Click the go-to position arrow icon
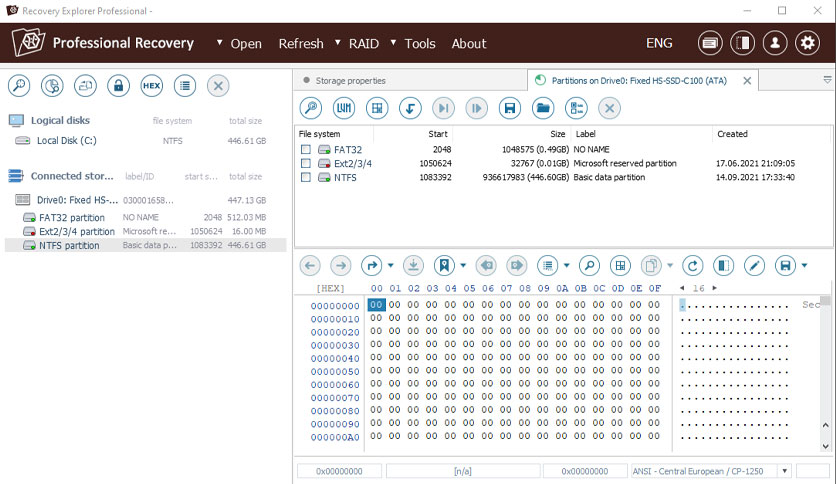Image resolution: width=836 pixels, height=484 pixels. (x=372, y=265)
